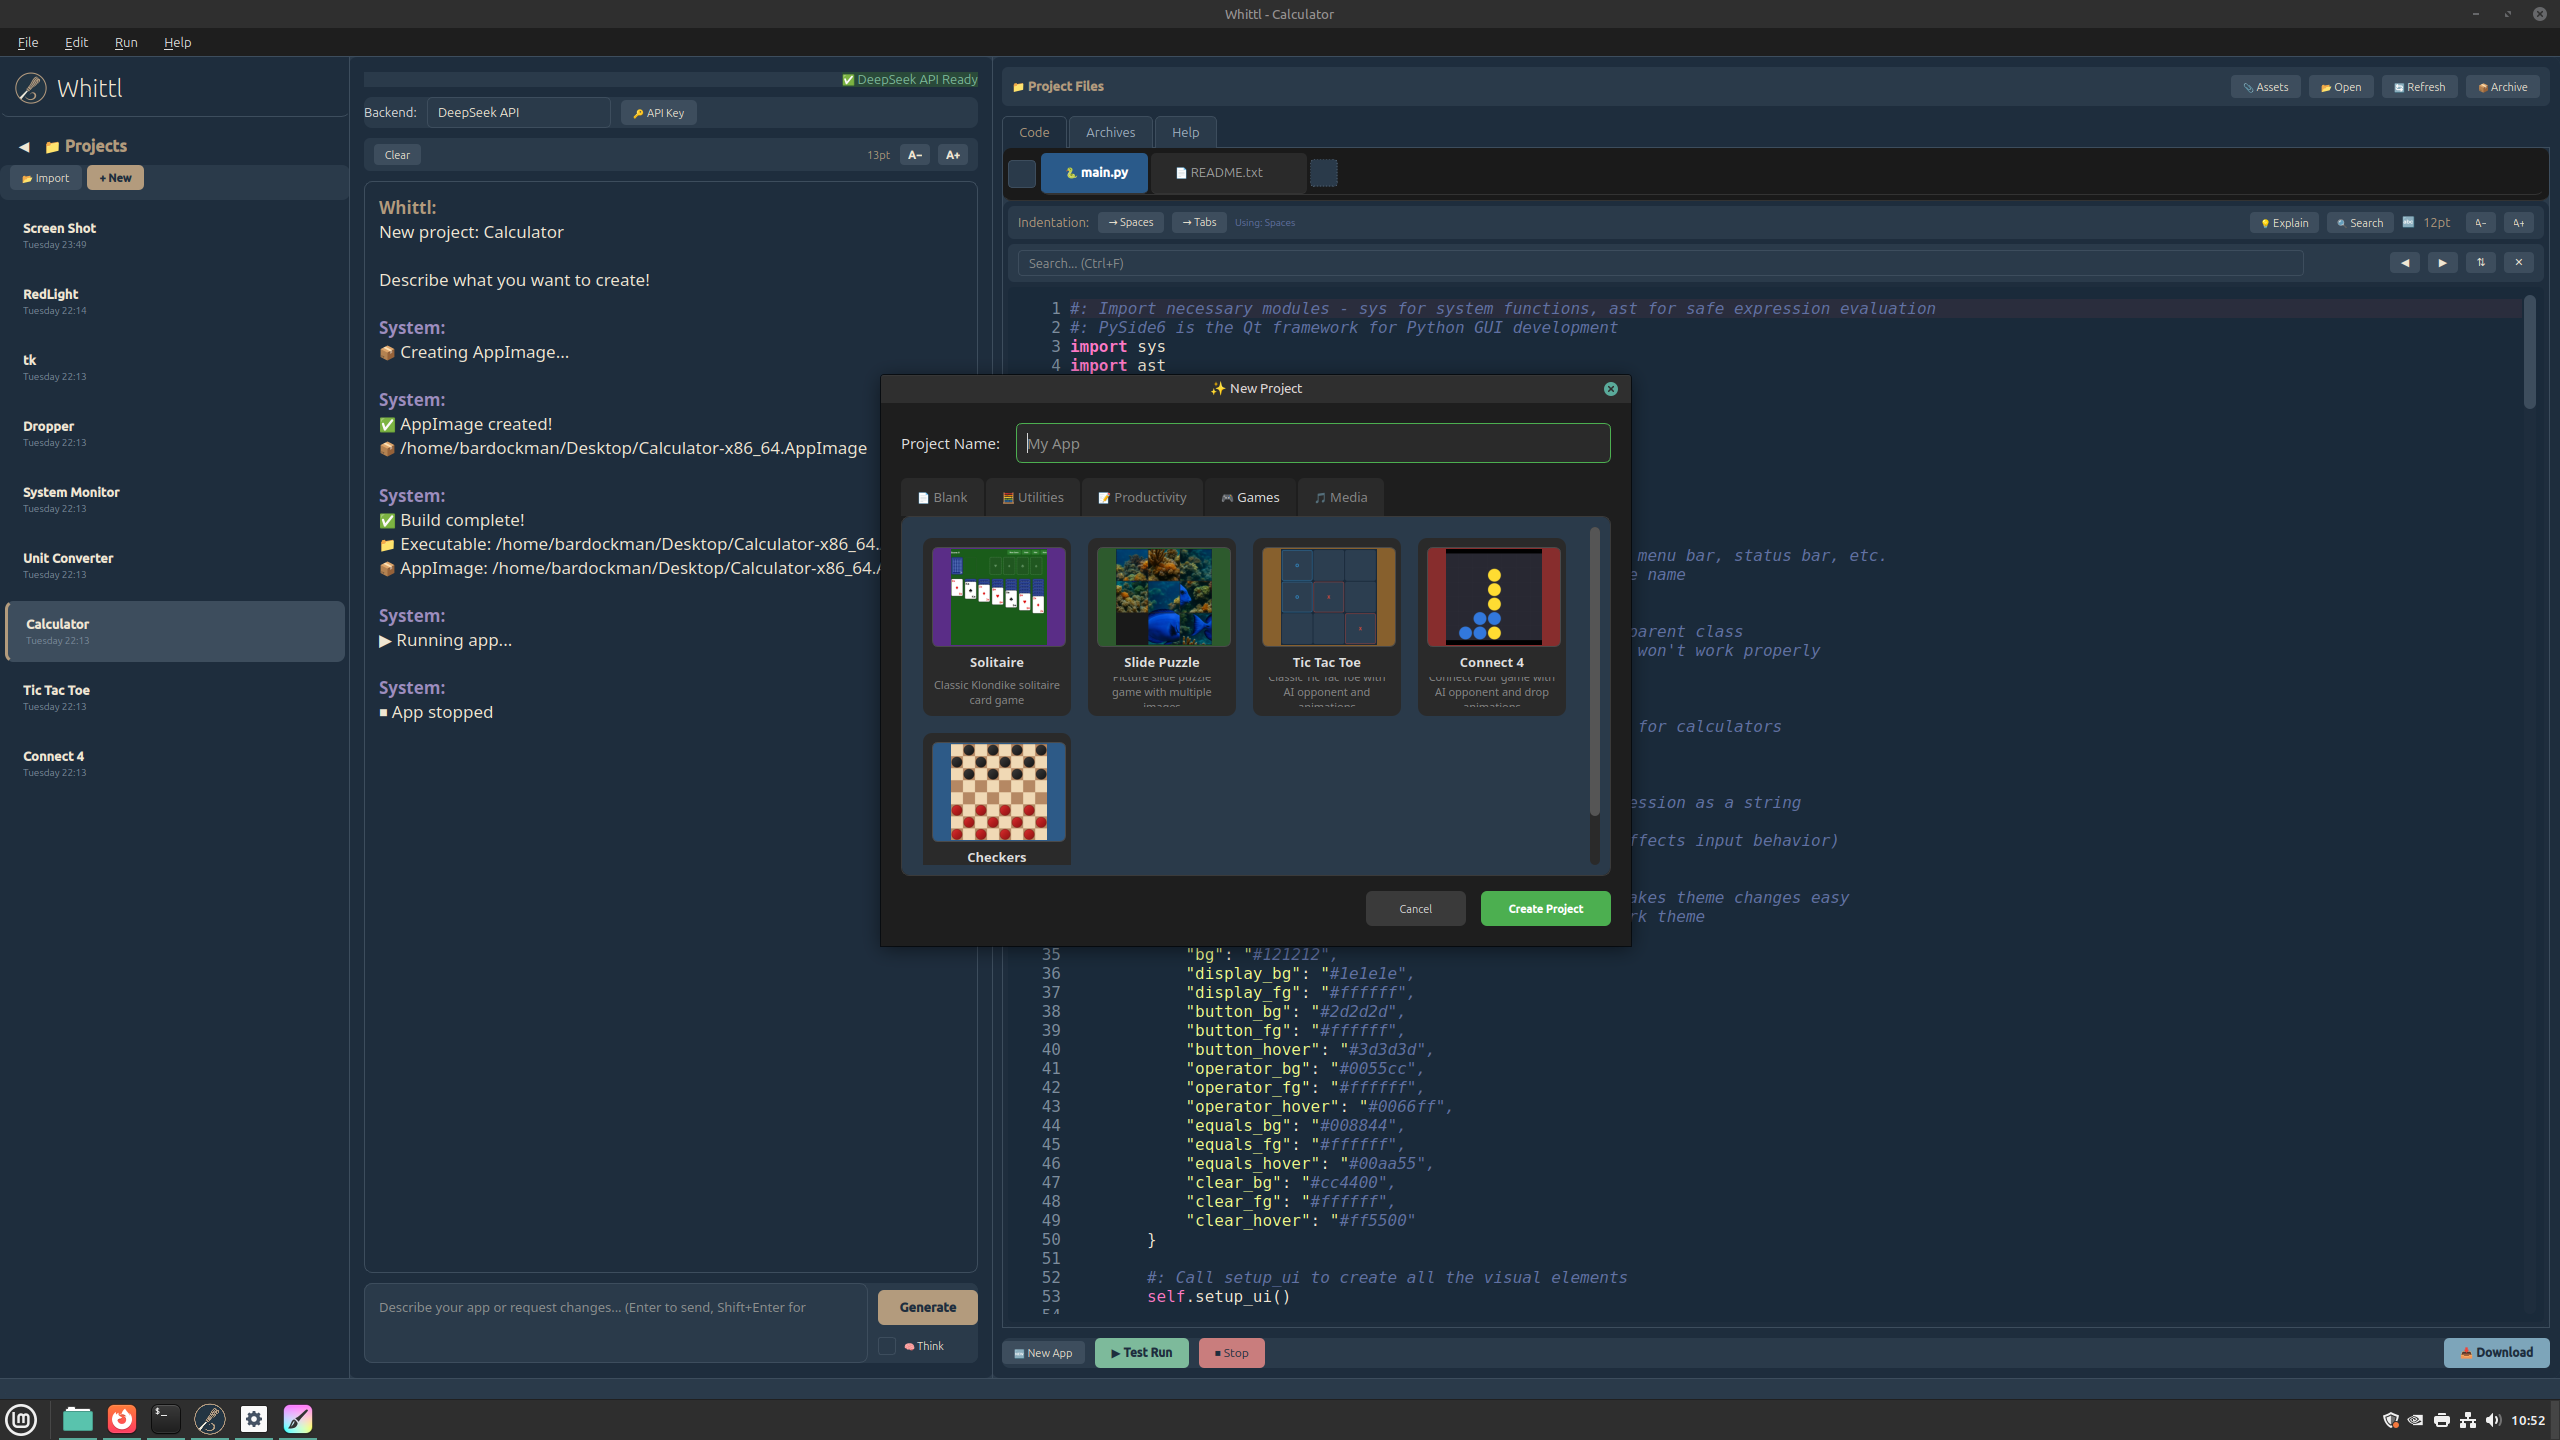Viewport: 2560px width, 1440px height.
Task: Click the Assets button in Project Files
Action: point(2265,87)
